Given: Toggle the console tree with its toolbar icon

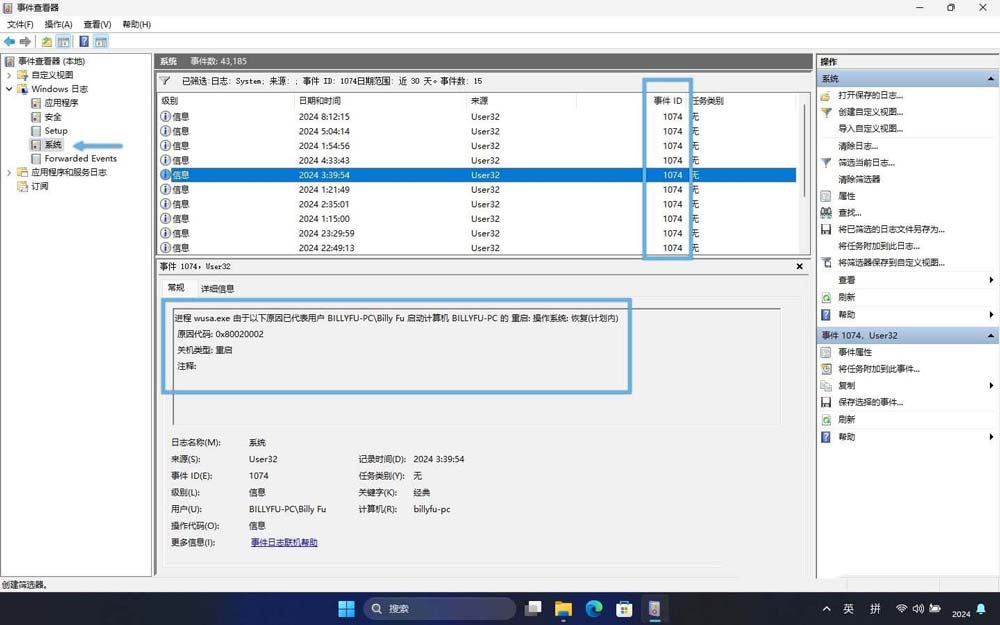Looking at the screenshot, I should (64, 42).
